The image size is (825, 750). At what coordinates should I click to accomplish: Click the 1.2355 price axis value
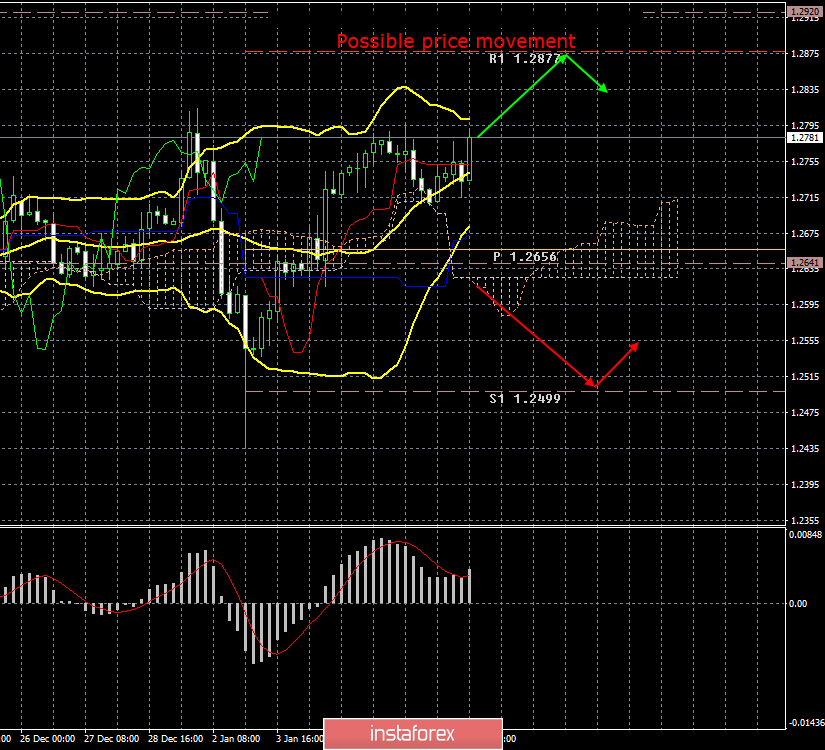(805, 520)
